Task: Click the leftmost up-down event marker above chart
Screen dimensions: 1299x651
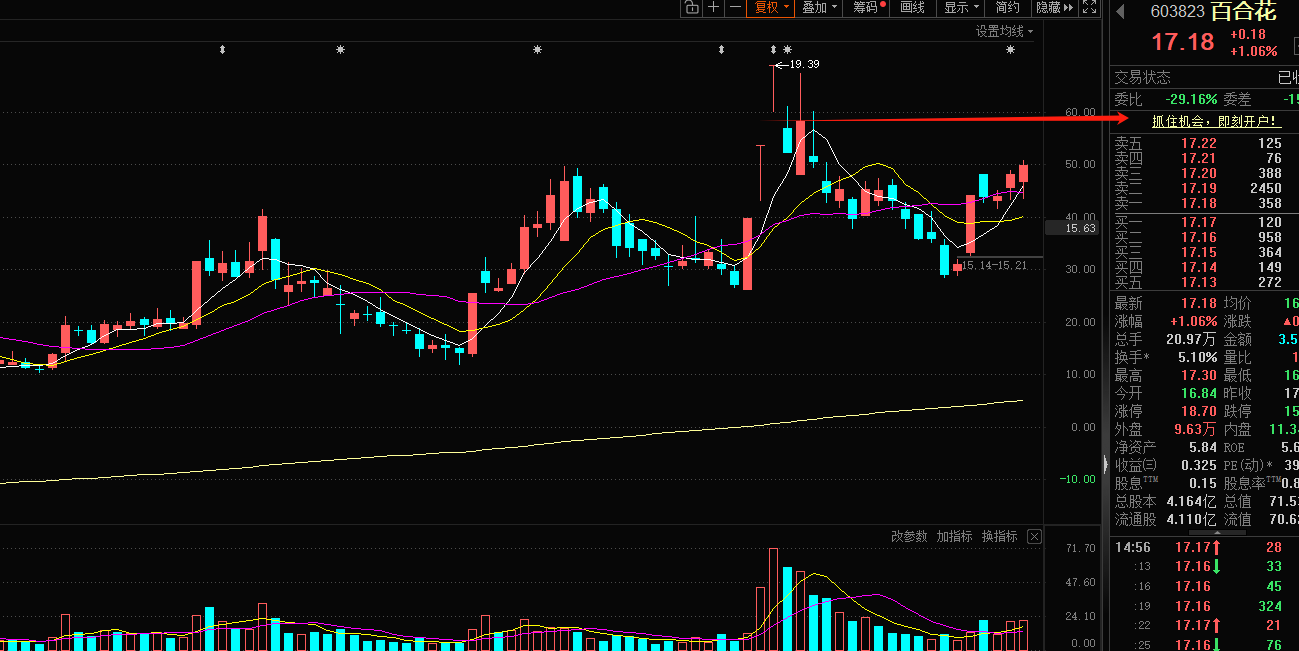Action: coord(223,49)
